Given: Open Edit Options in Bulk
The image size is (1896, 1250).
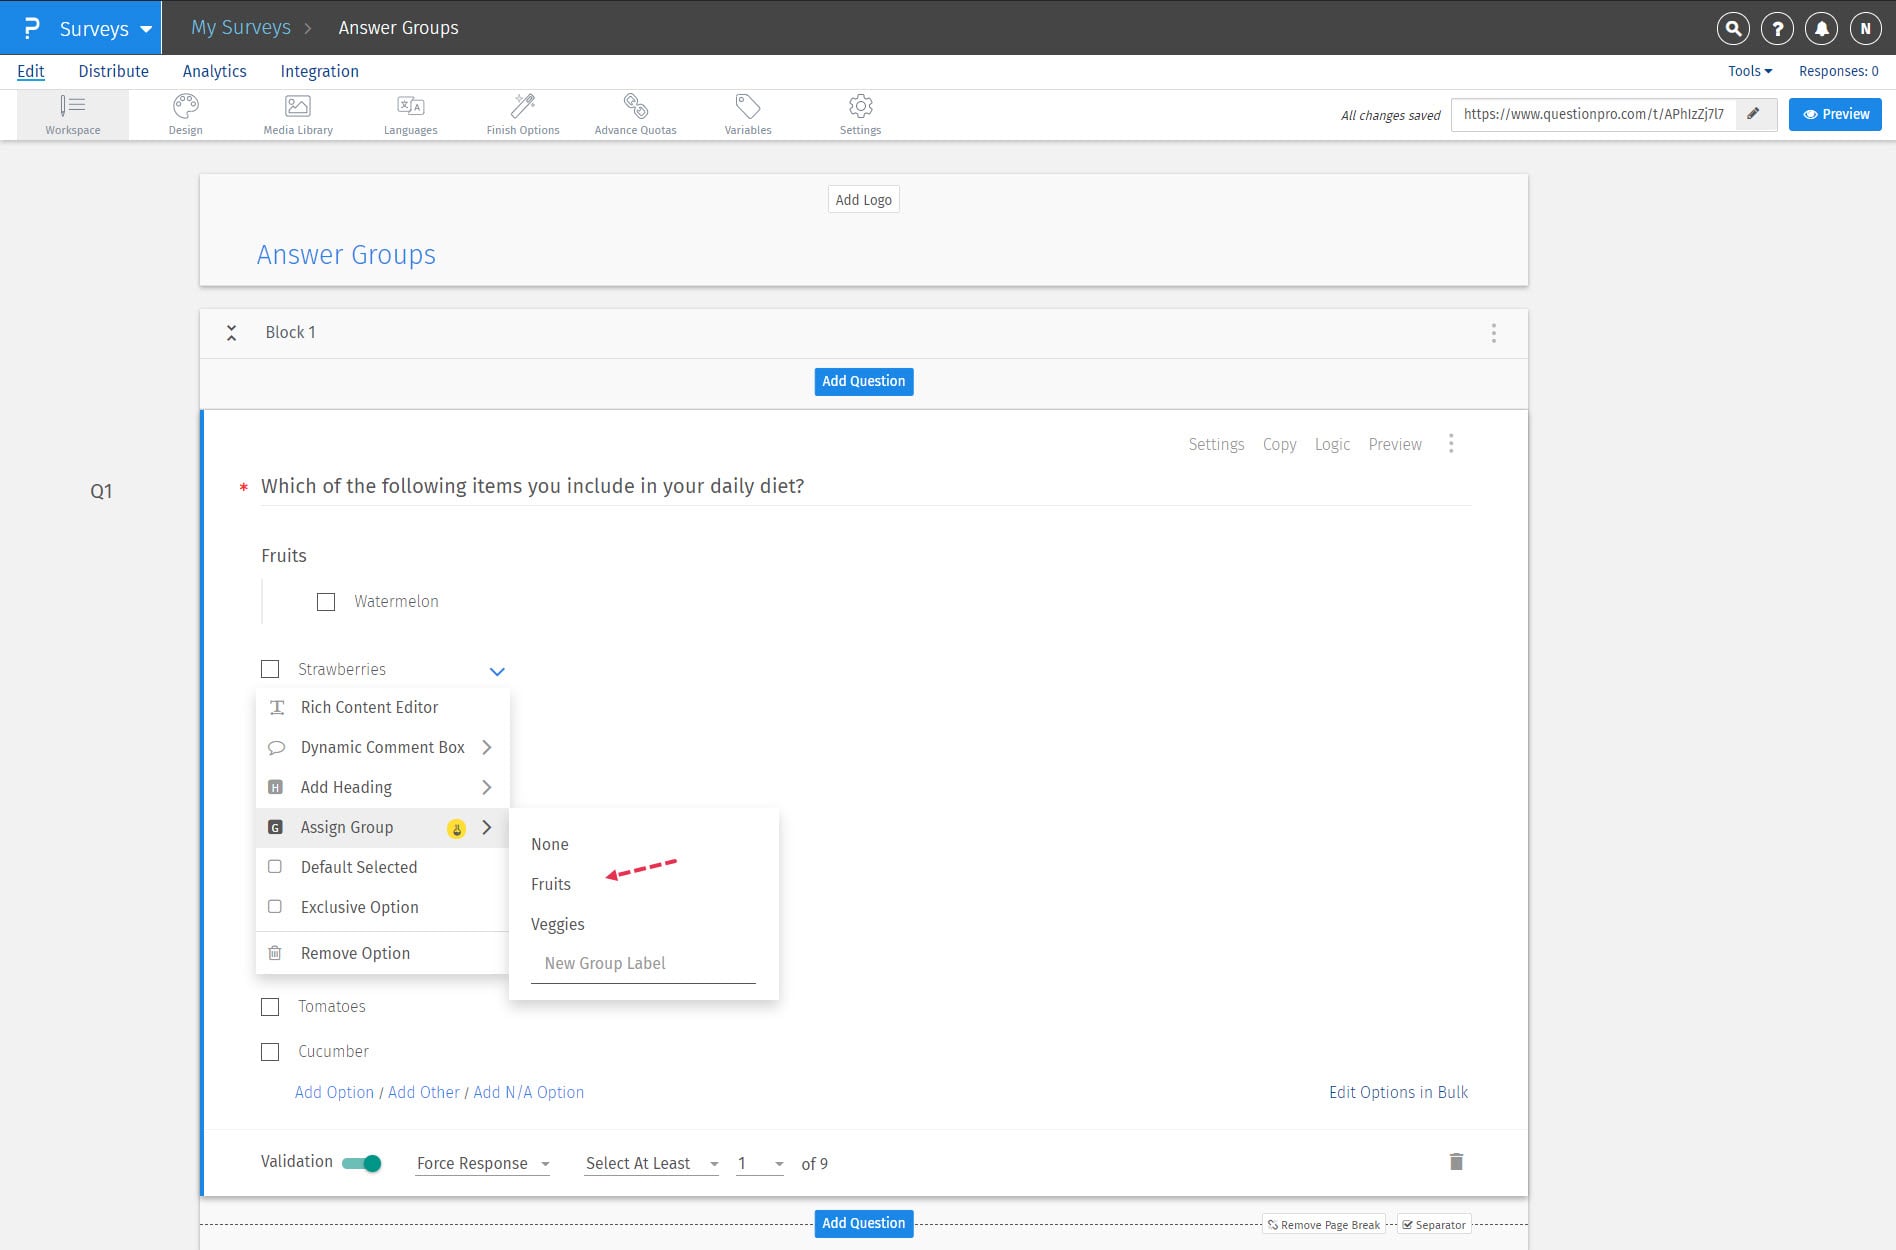Looking at the screenshot, I should 1398,1092.
